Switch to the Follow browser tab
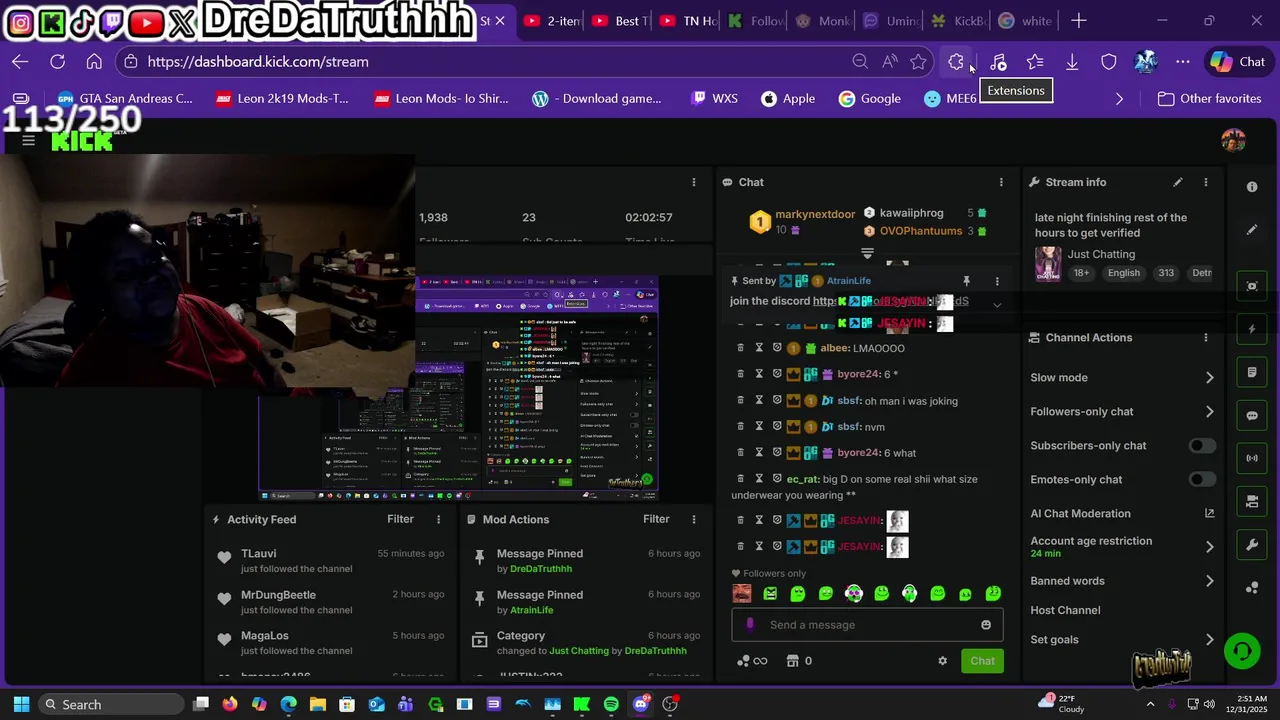 point(756,21)
